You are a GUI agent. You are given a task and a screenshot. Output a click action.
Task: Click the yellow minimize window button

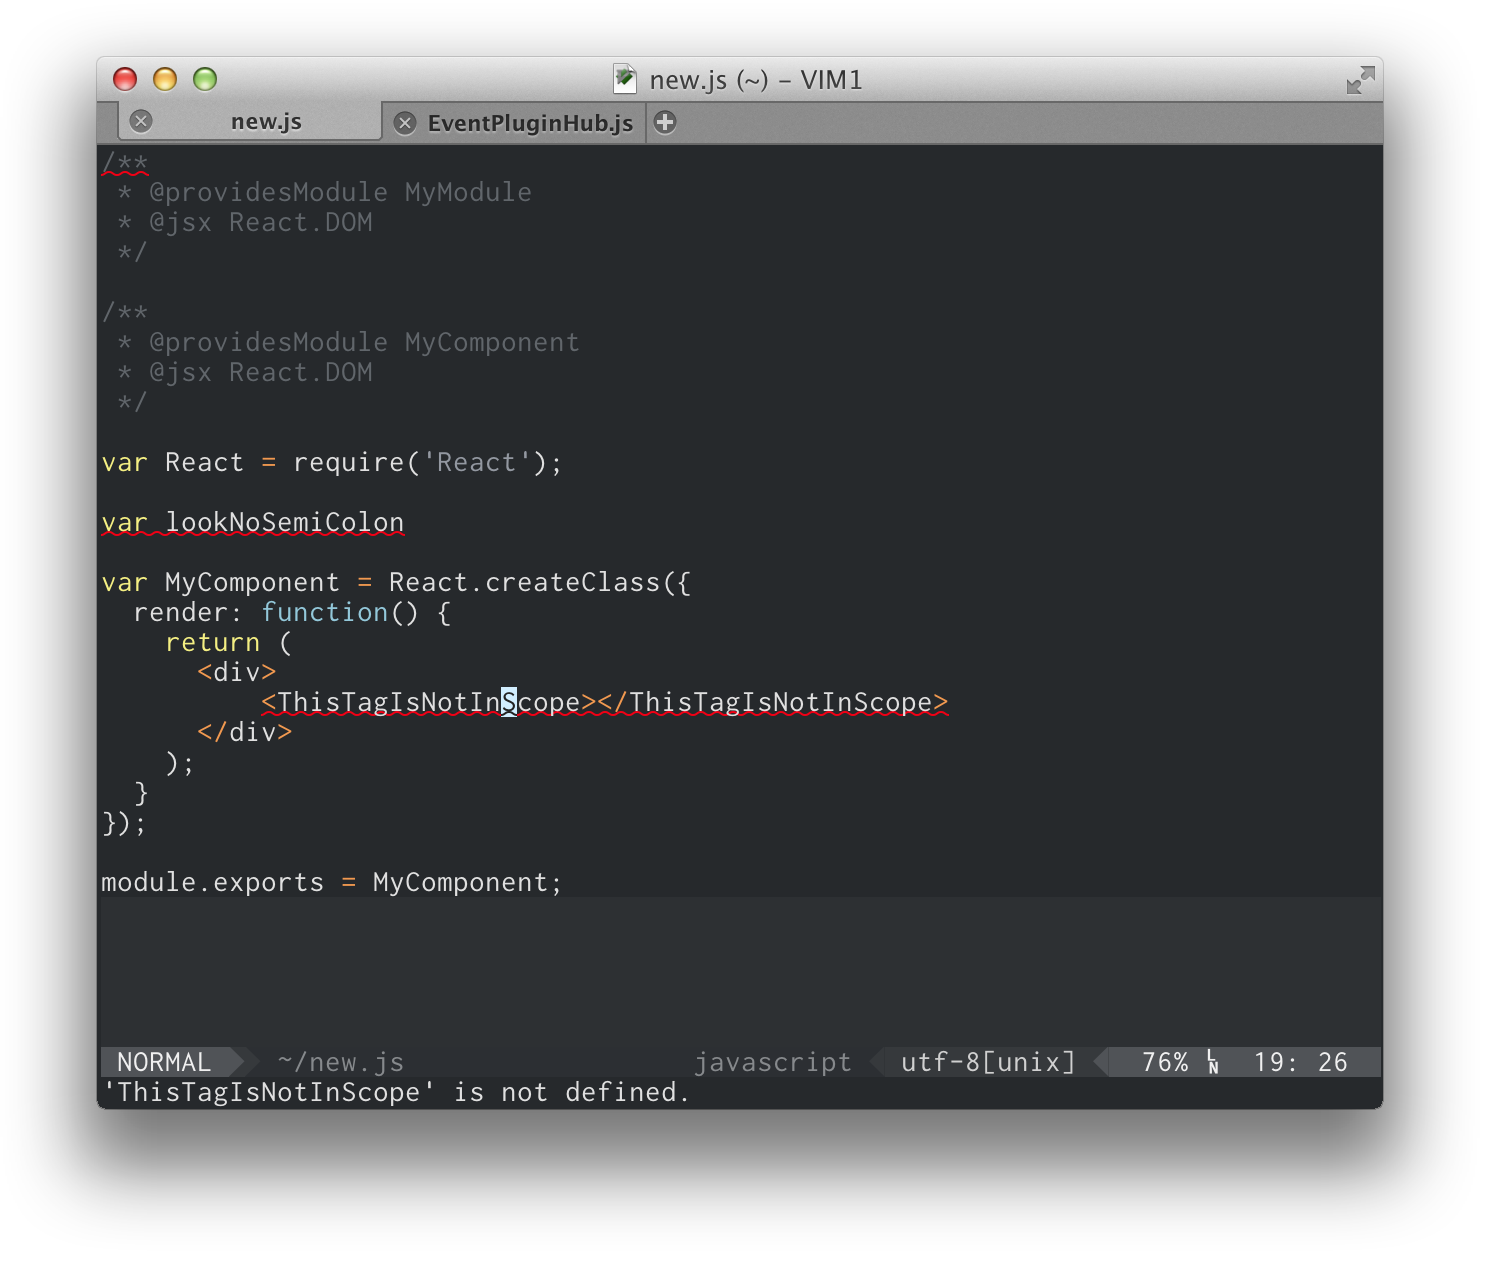click(x=165, y=79)
